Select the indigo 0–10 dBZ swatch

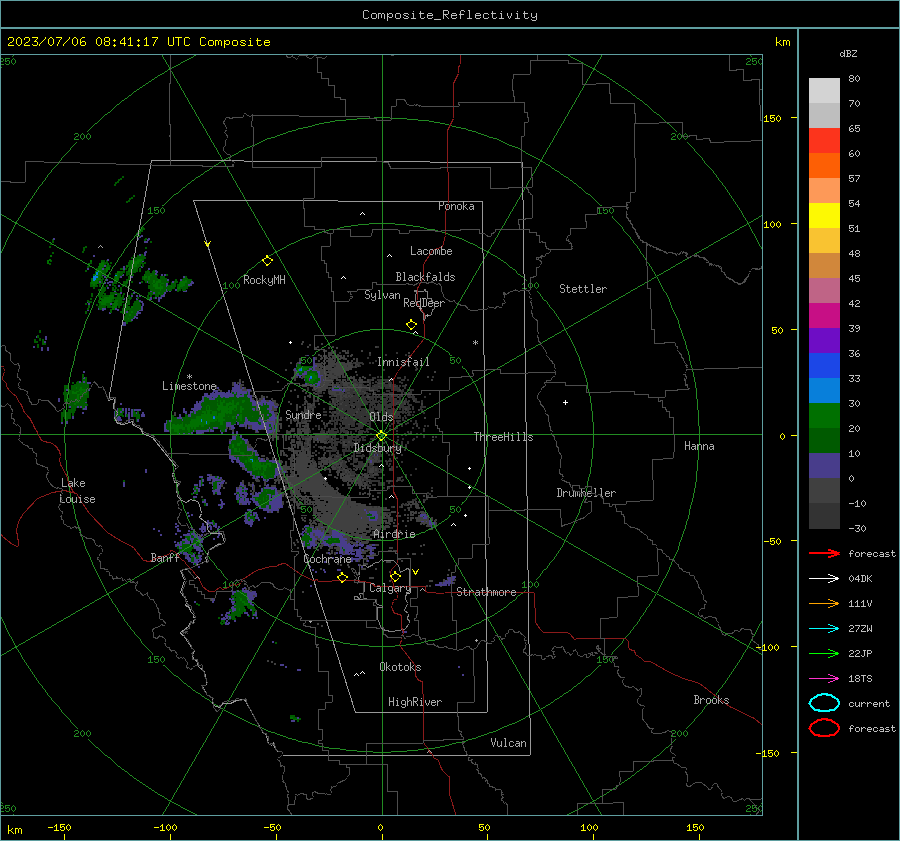point(824,466)
